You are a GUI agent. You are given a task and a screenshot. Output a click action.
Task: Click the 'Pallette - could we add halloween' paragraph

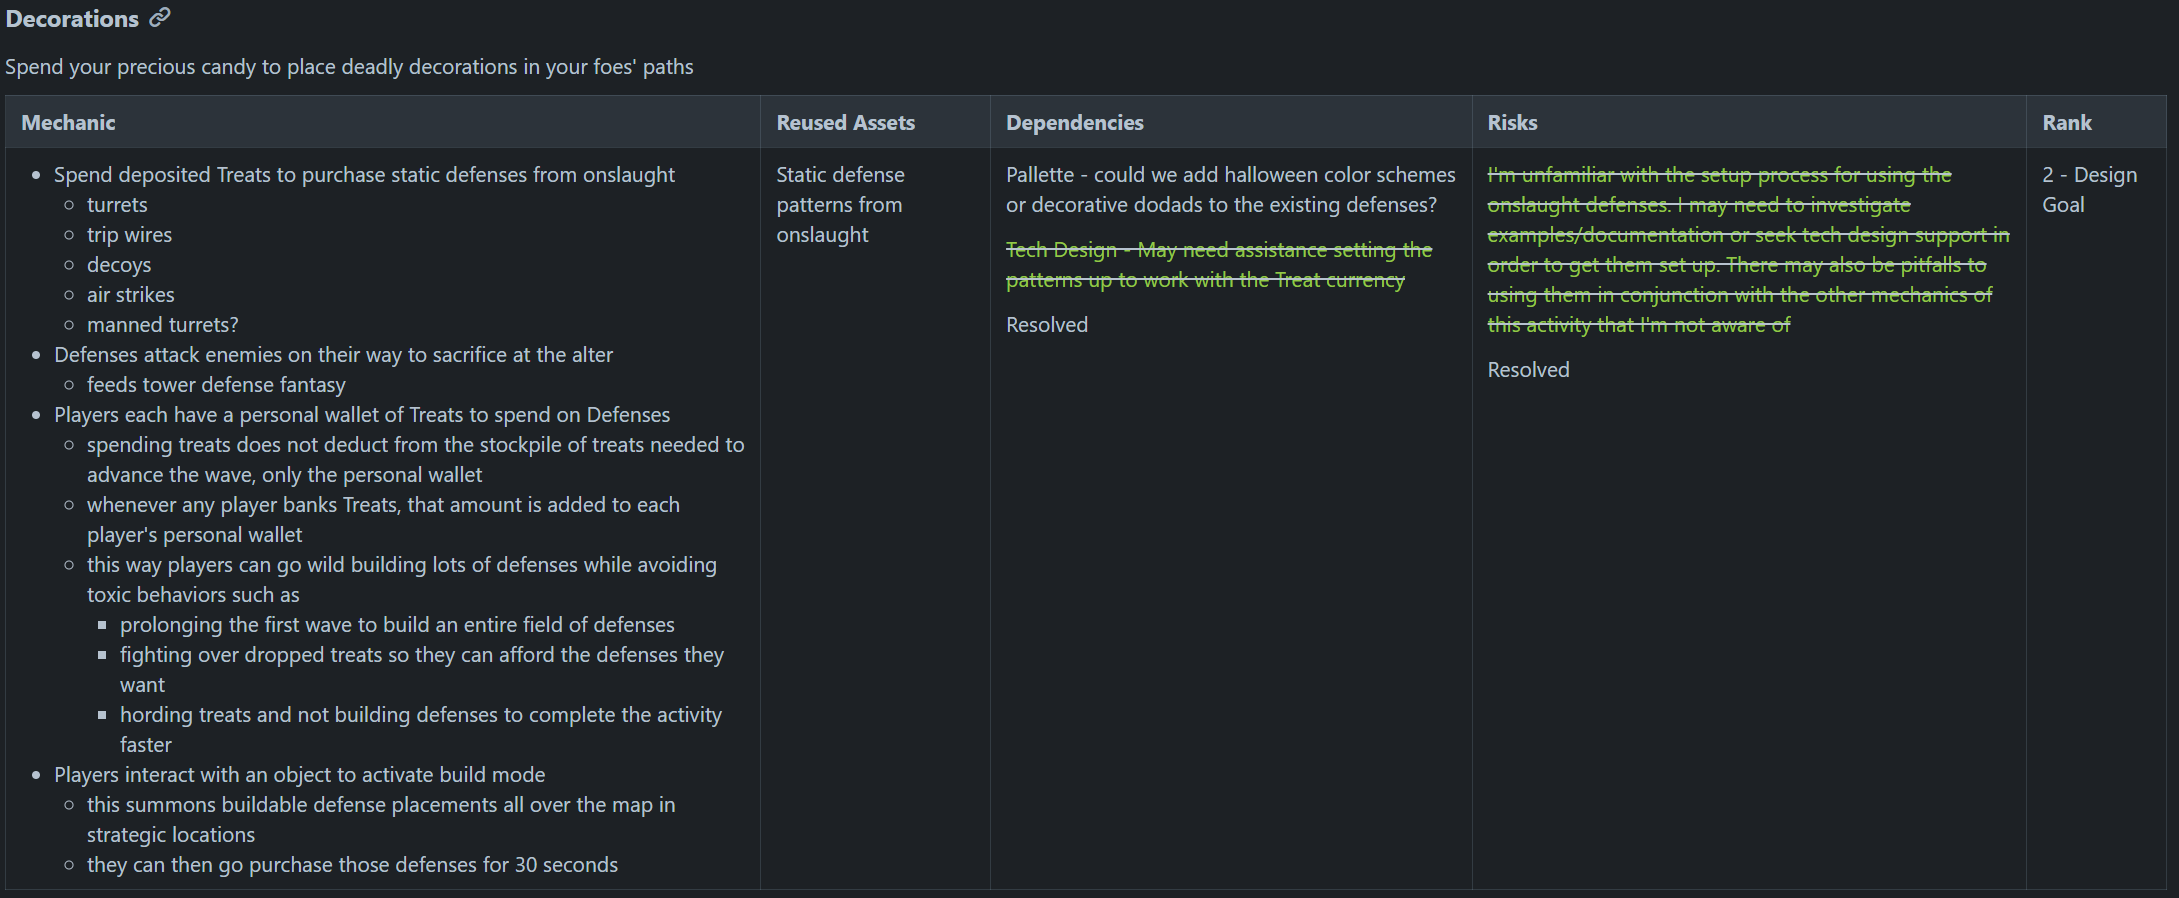click(x=1231, y=190)
